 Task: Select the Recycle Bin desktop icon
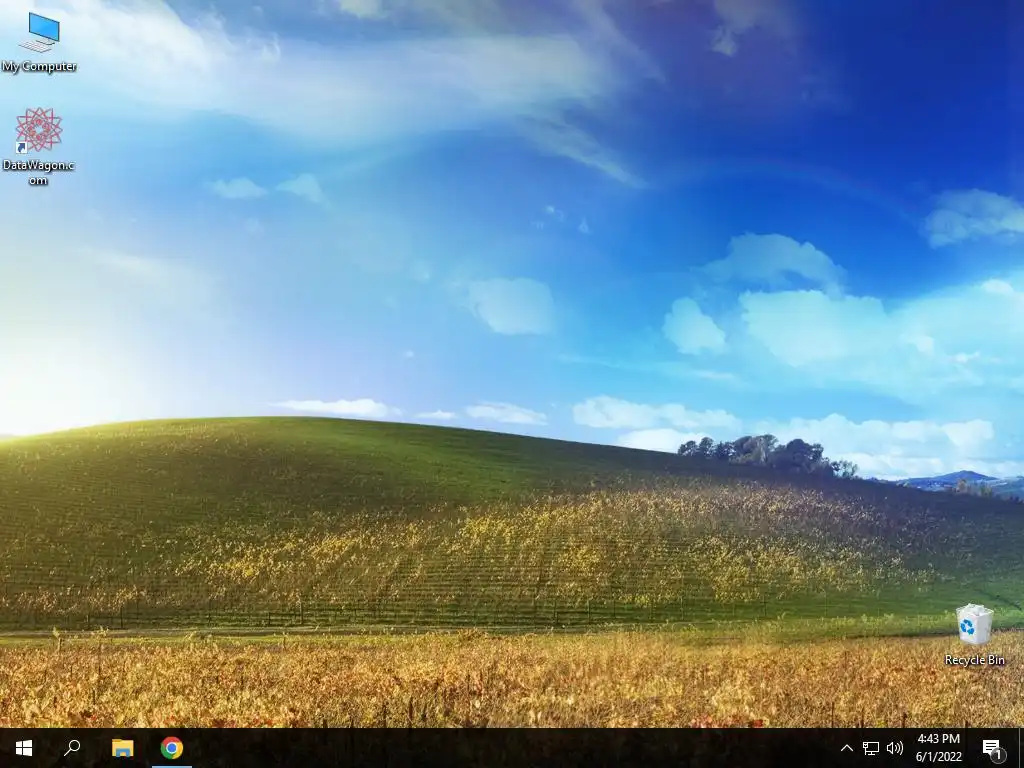(974, 635)
